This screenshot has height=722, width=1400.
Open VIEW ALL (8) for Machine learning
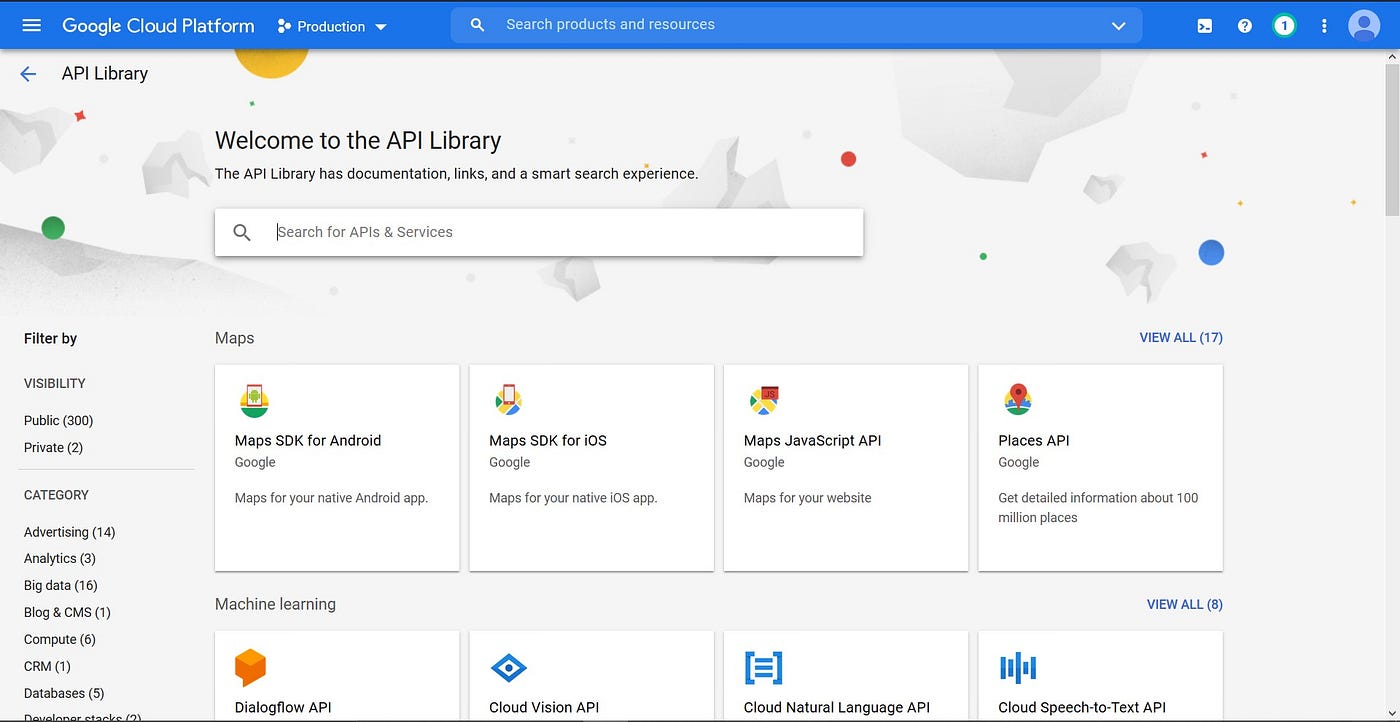click(1184, 604)
